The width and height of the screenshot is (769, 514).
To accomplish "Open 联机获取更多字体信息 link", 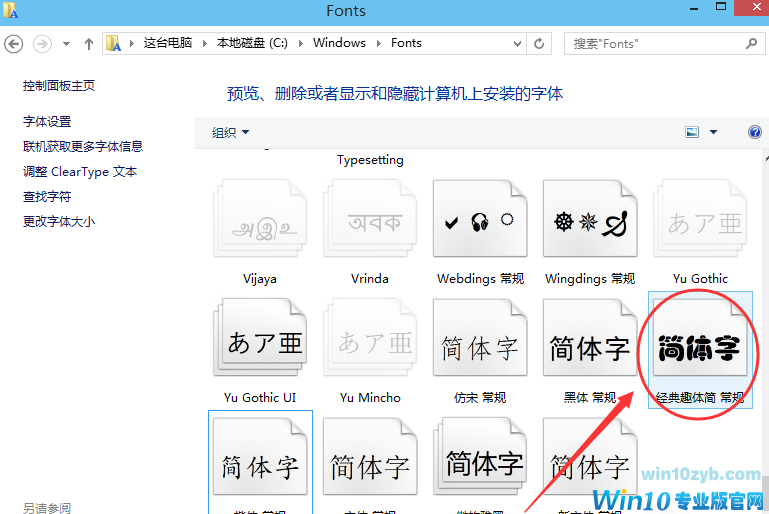I will click(x=83, y=146).
